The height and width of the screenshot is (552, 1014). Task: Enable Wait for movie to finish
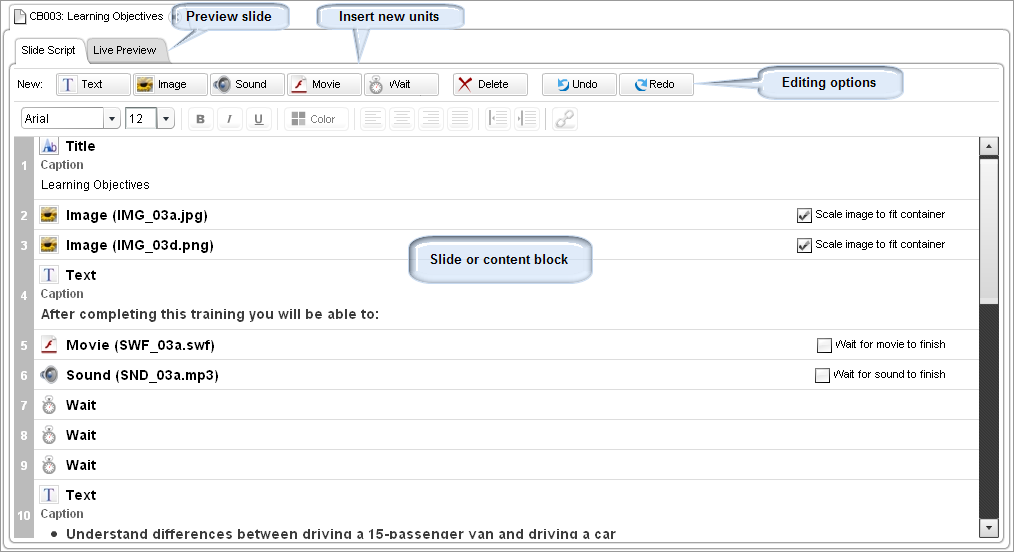(824, 345)
